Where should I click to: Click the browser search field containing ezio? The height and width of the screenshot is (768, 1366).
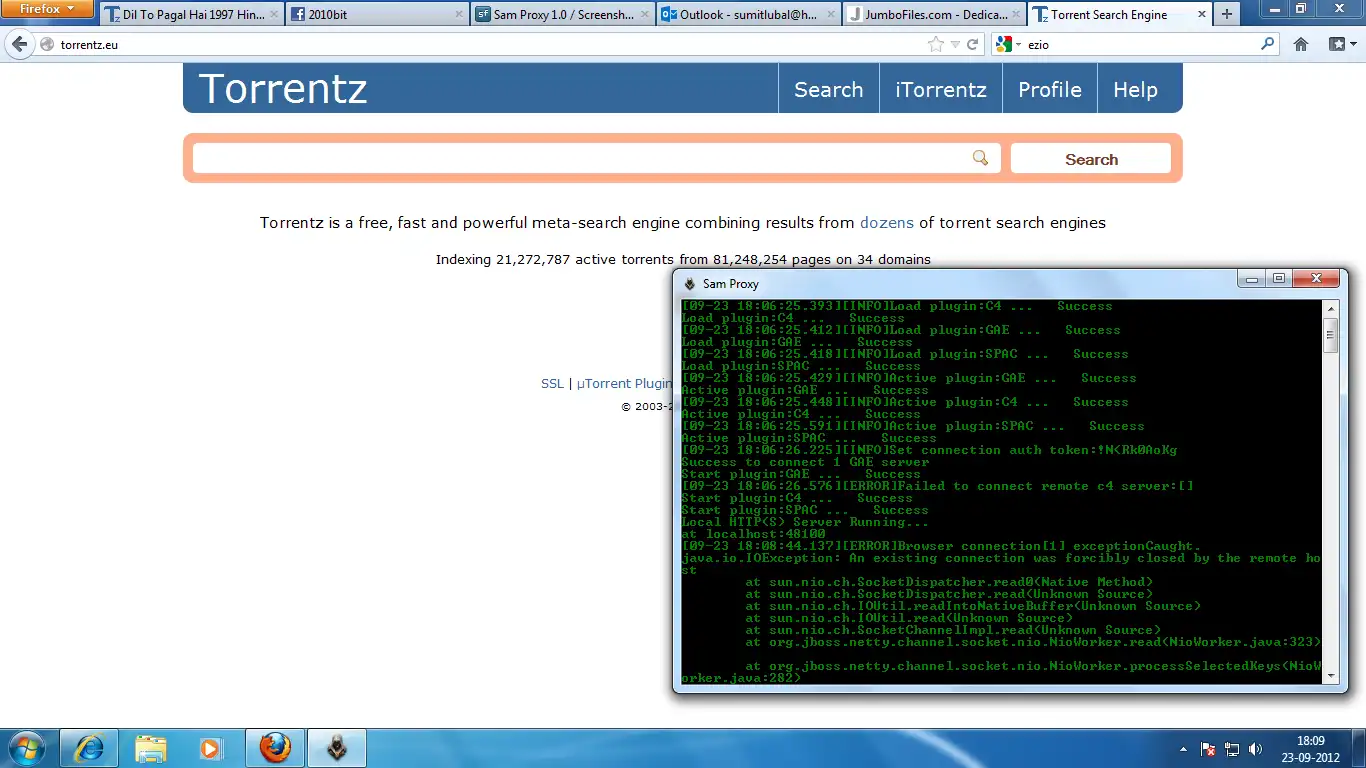point(1140,45)
